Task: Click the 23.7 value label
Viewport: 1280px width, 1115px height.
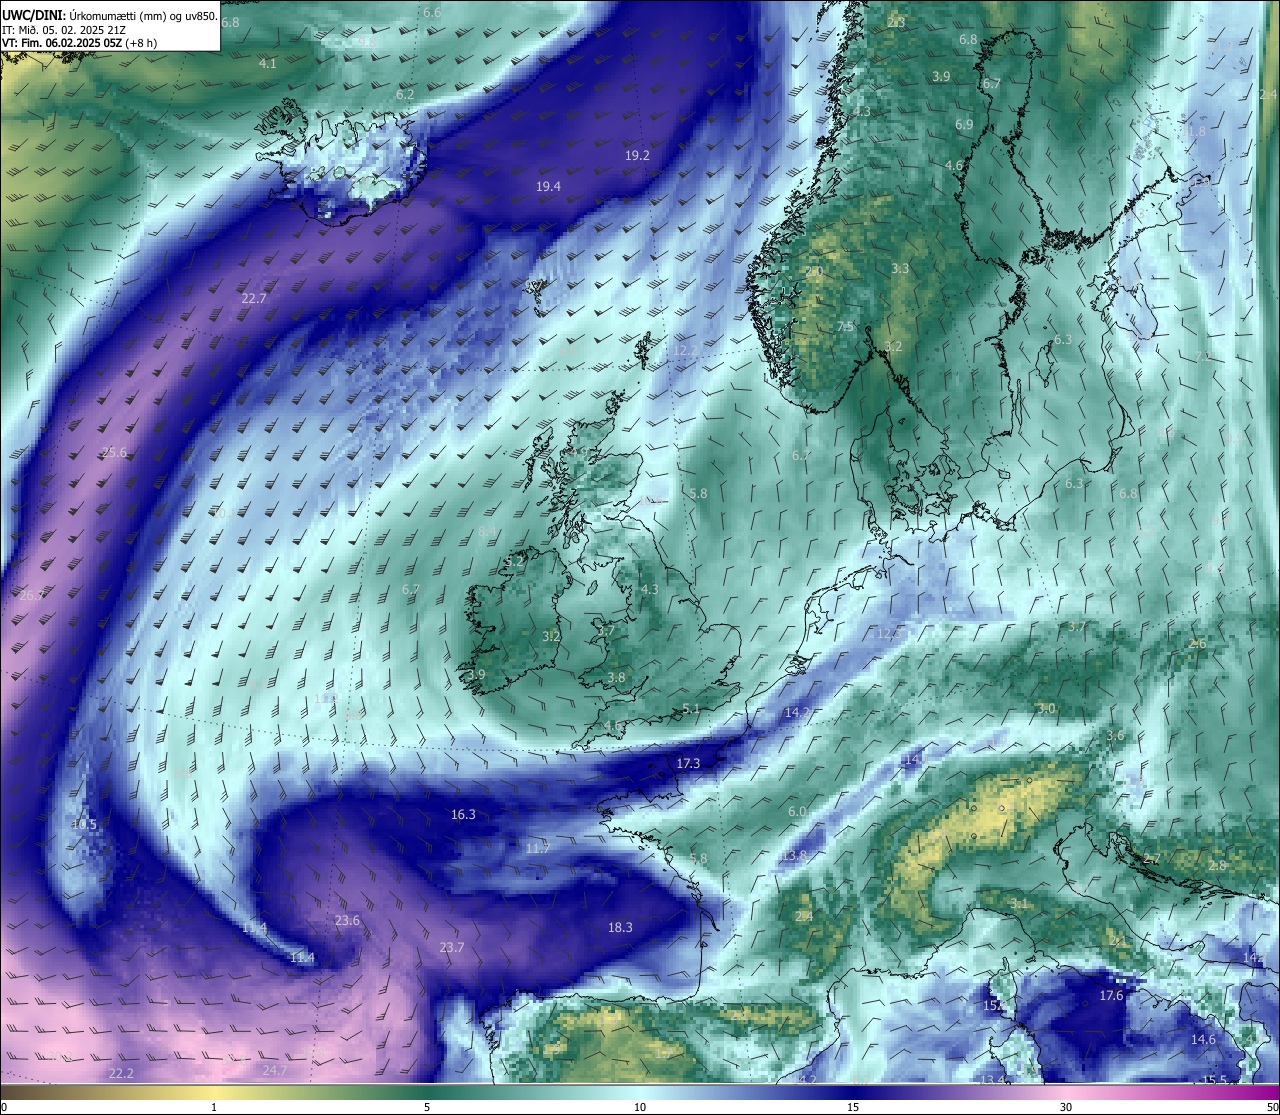Action: 452,947
